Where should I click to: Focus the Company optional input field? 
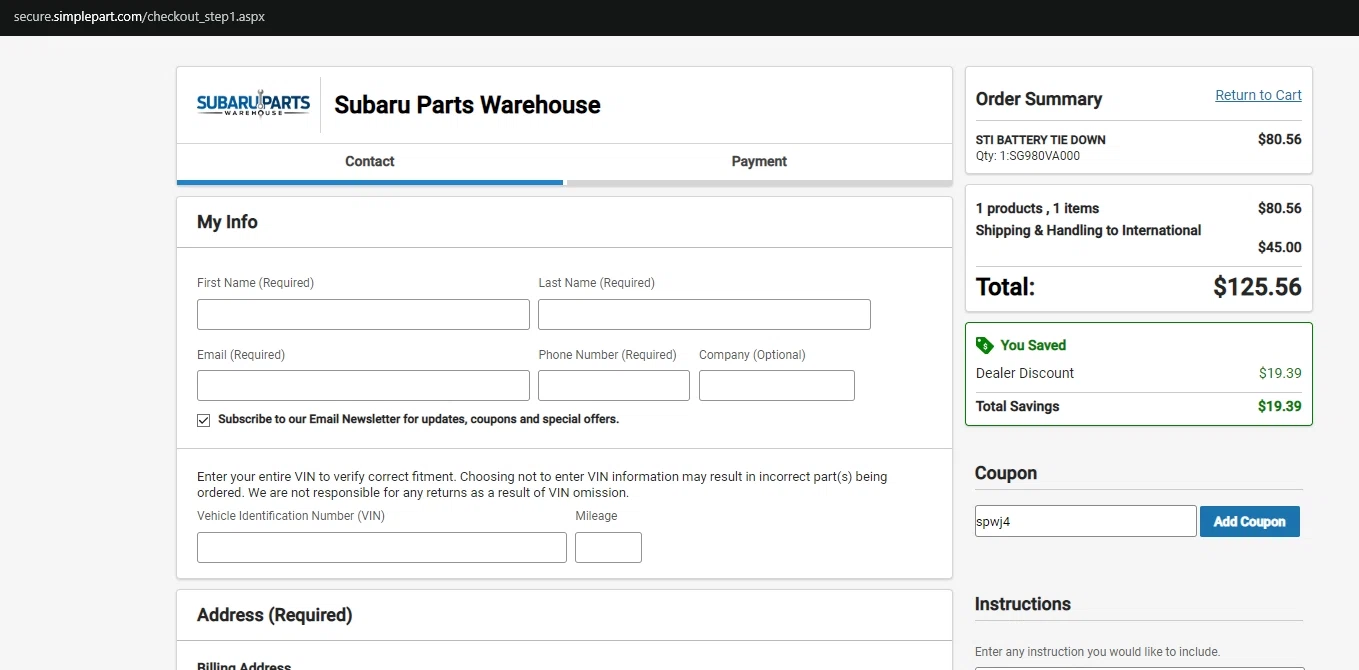click(x=777, y=385)
